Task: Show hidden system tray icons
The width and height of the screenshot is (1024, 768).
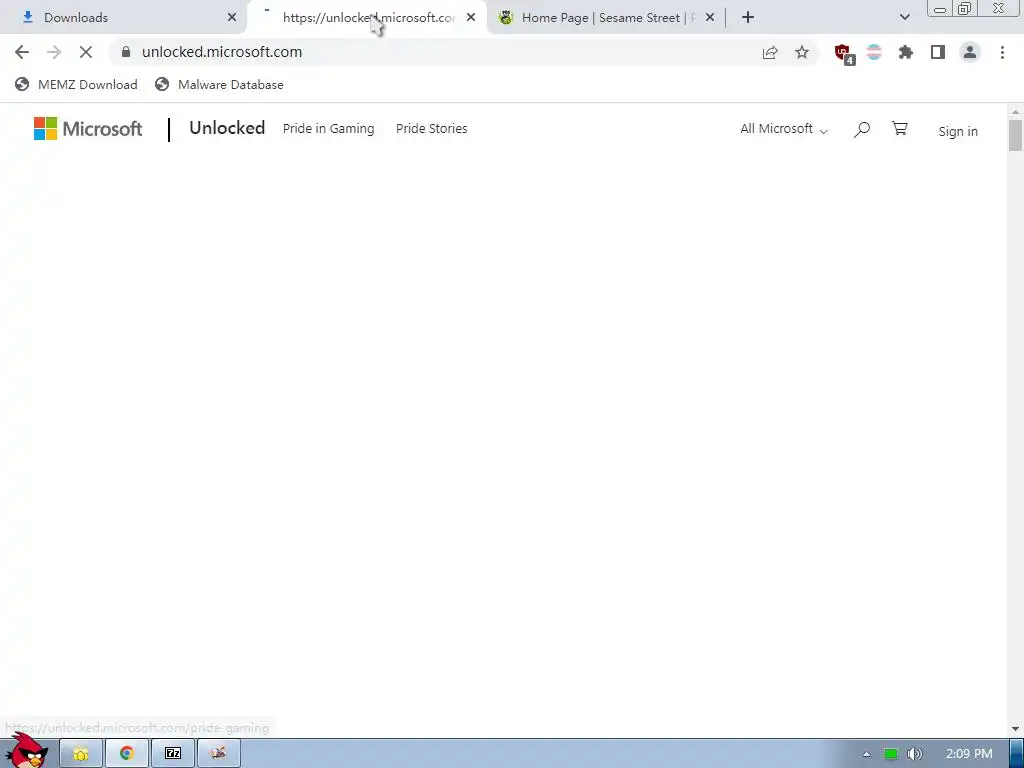Action: [866, 754]
